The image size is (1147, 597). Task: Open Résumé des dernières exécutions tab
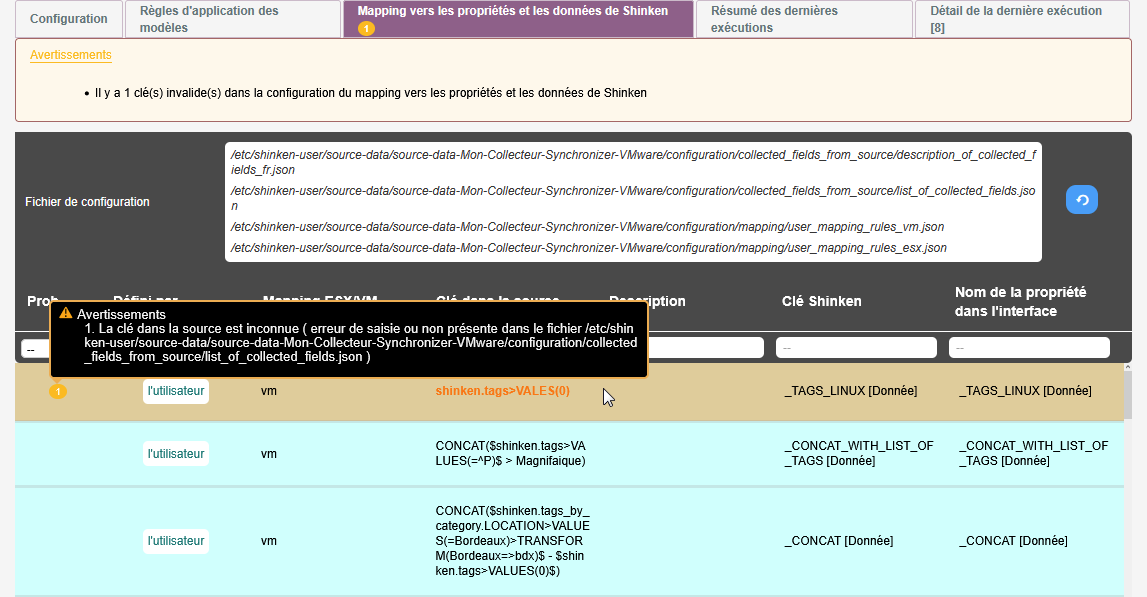click(x=804, y=19)
